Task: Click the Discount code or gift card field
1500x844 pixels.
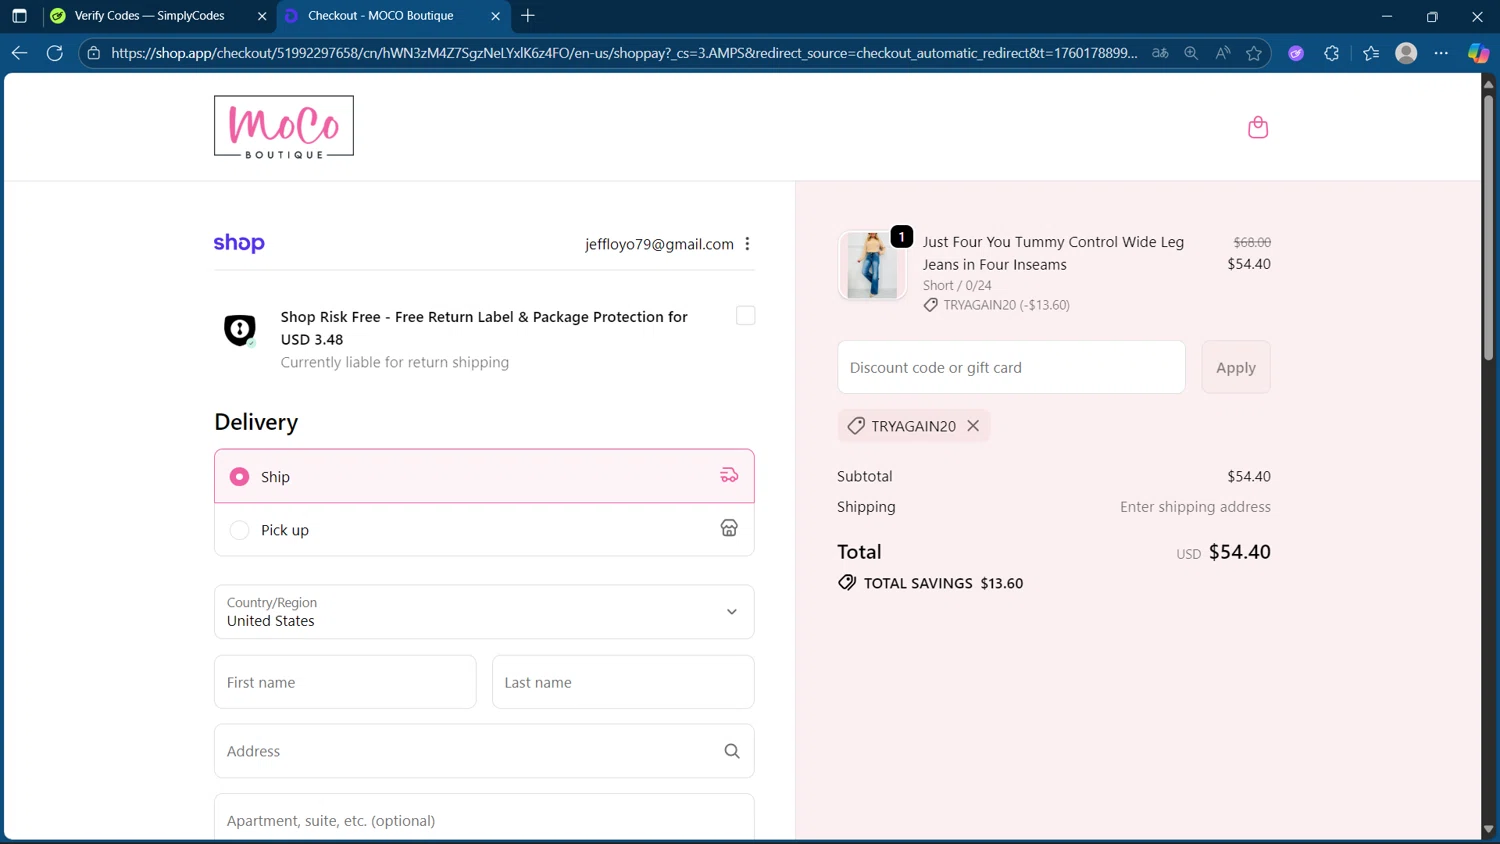Action: [x=1010, y=367]
